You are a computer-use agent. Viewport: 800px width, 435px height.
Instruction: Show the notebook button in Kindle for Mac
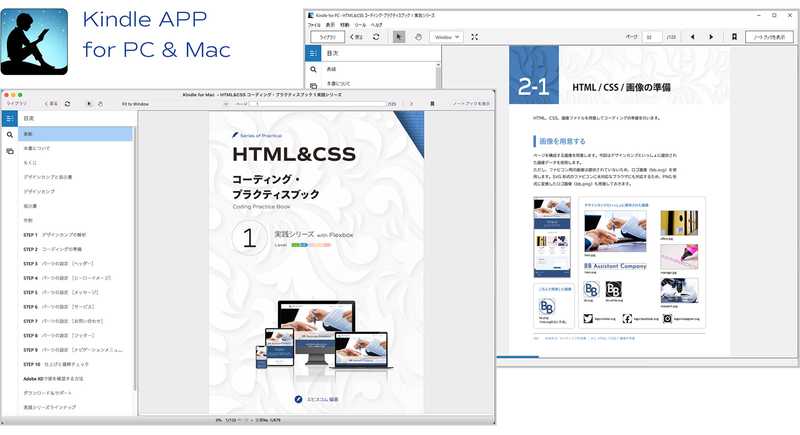click(x=470, y=104)
